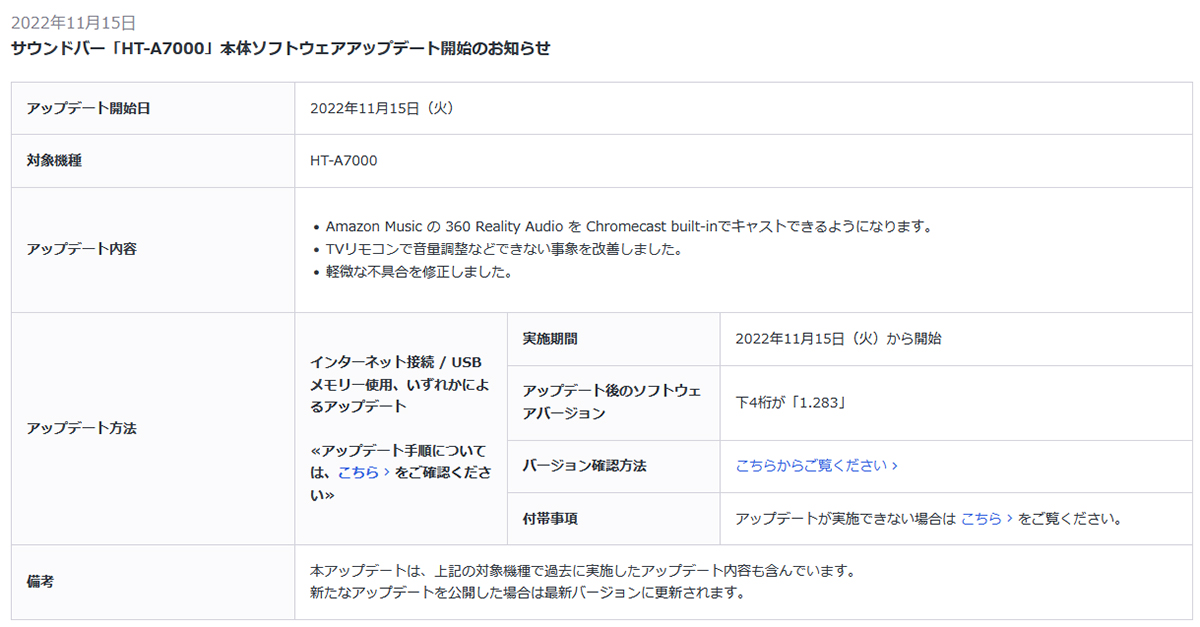Click the announcement title heading for HT-A7000
The width and height of the screenshot is (1200, 627).
[x=280, y=48]
